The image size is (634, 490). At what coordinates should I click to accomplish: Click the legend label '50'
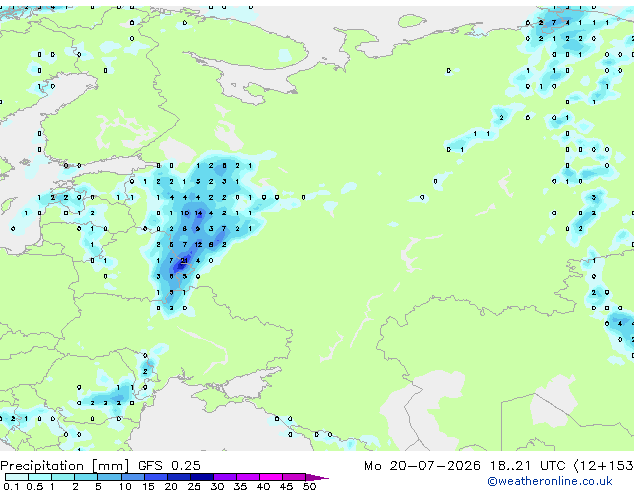pos(309,486)
